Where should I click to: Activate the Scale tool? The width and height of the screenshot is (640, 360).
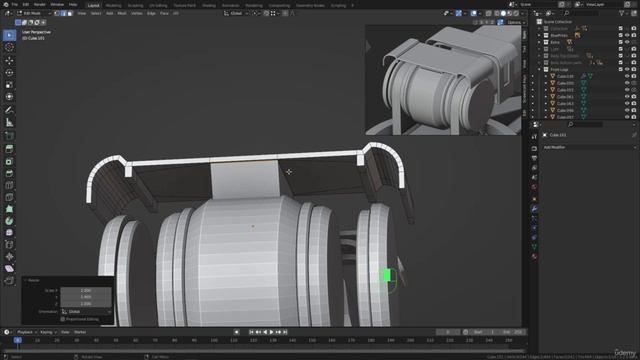click(9, 85)
